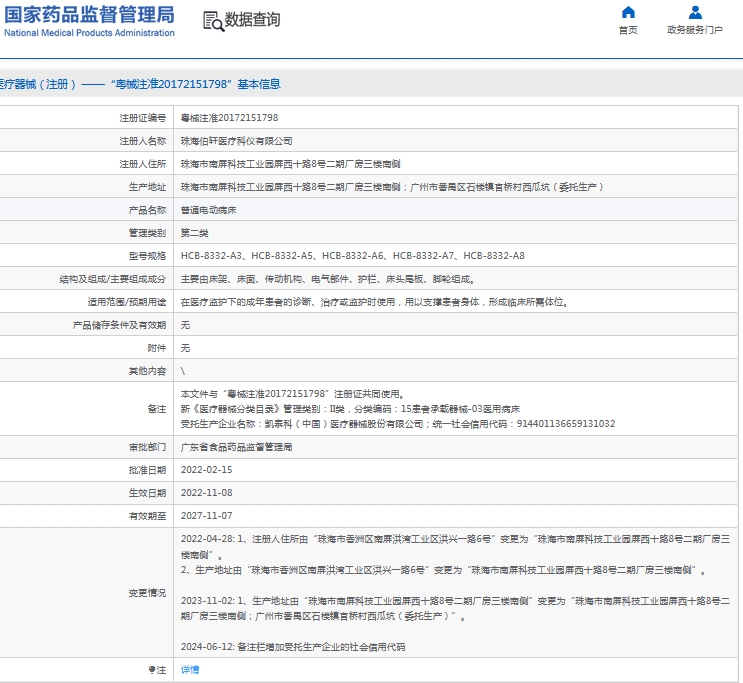The height and width of the screenshot is (683, 743).
Task: Click the 数据查询 heading text
Action: coord(252,19)
